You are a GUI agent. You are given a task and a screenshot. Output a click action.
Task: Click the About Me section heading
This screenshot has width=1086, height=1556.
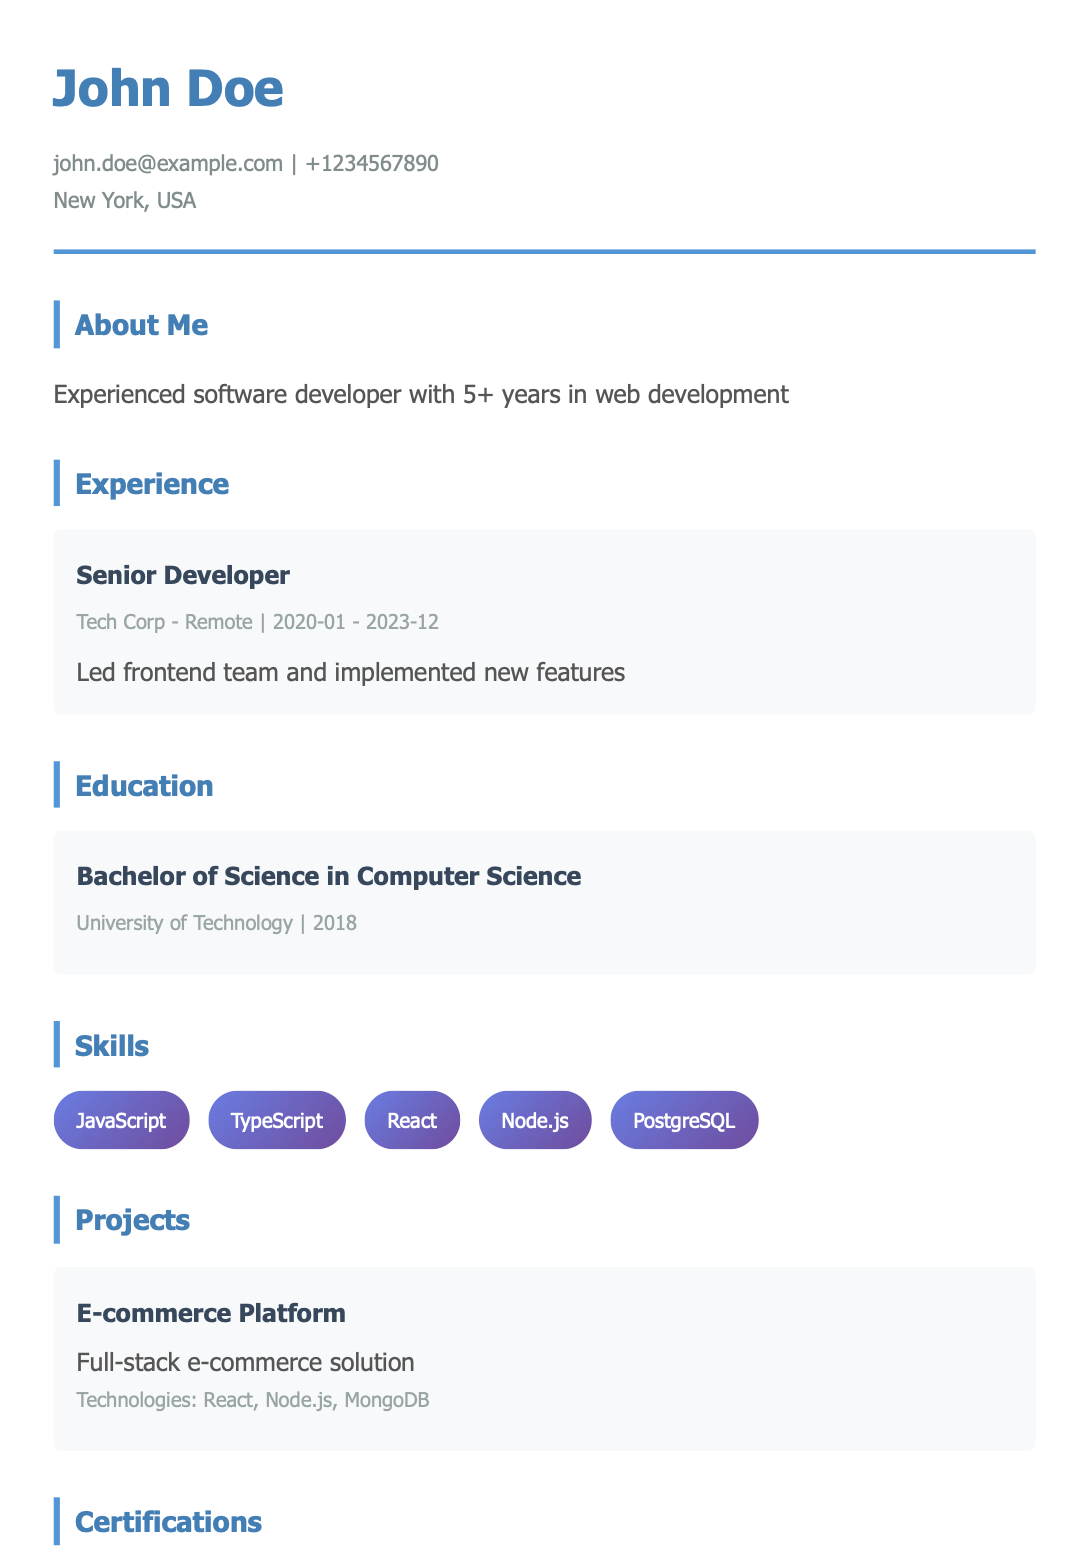tap(142, 325)
